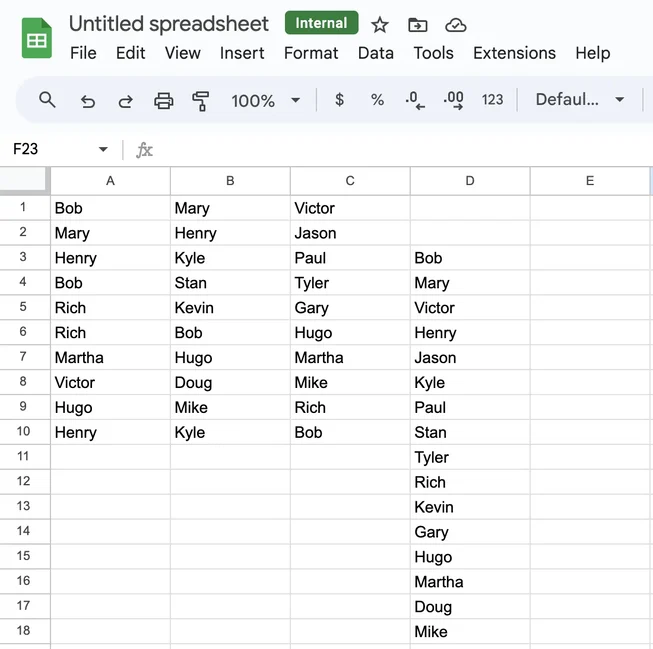The height and width of the screenshot is (649, 653).
Task: Redo the last action
Action: (126, 100)
